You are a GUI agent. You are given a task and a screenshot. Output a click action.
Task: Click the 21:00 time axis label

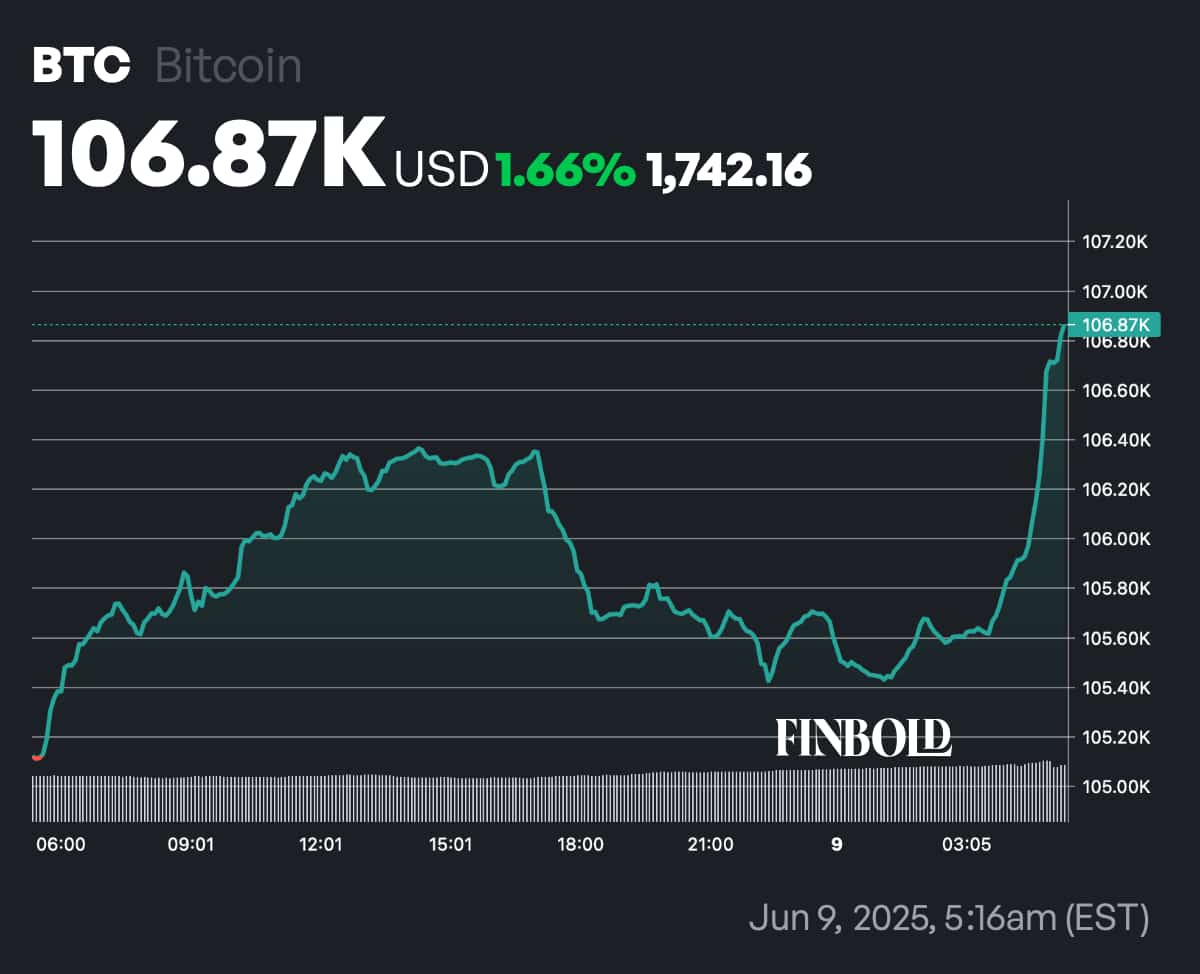click(x=710, y=845)
